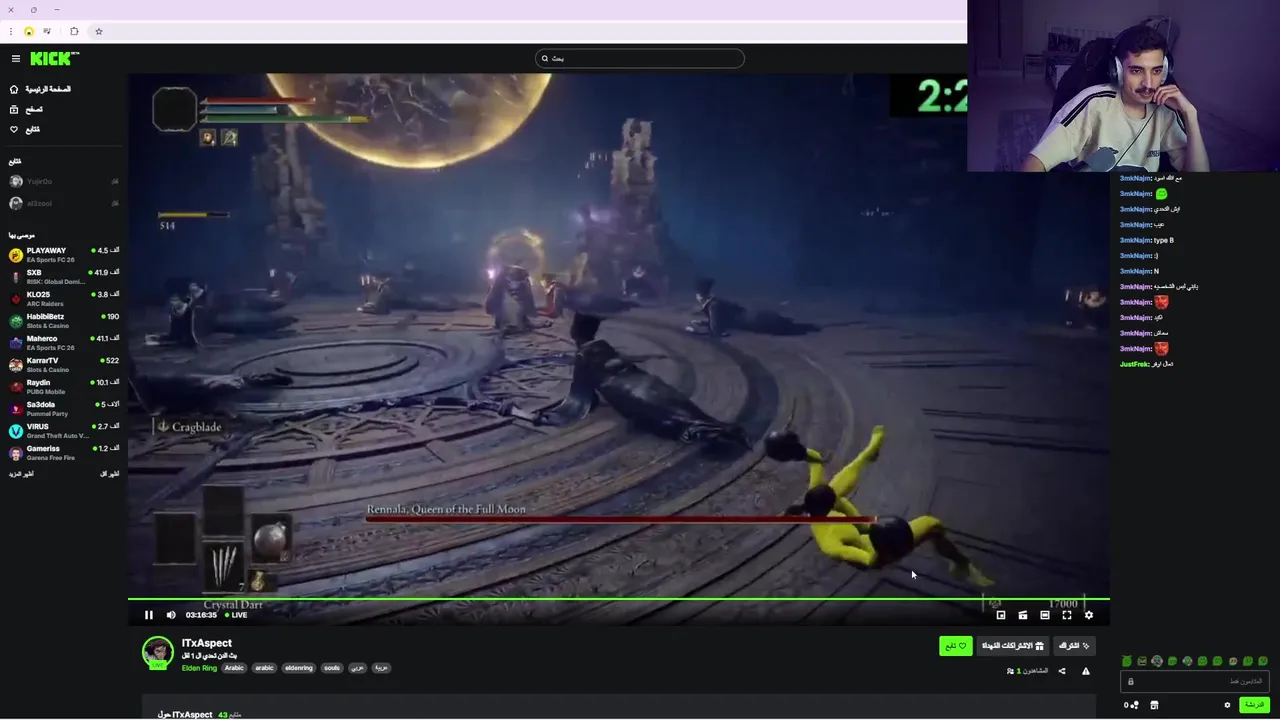1280x720 pixels.
Task: Click the first emote in the chat emote row
Action: click(x=1127, y=661)
